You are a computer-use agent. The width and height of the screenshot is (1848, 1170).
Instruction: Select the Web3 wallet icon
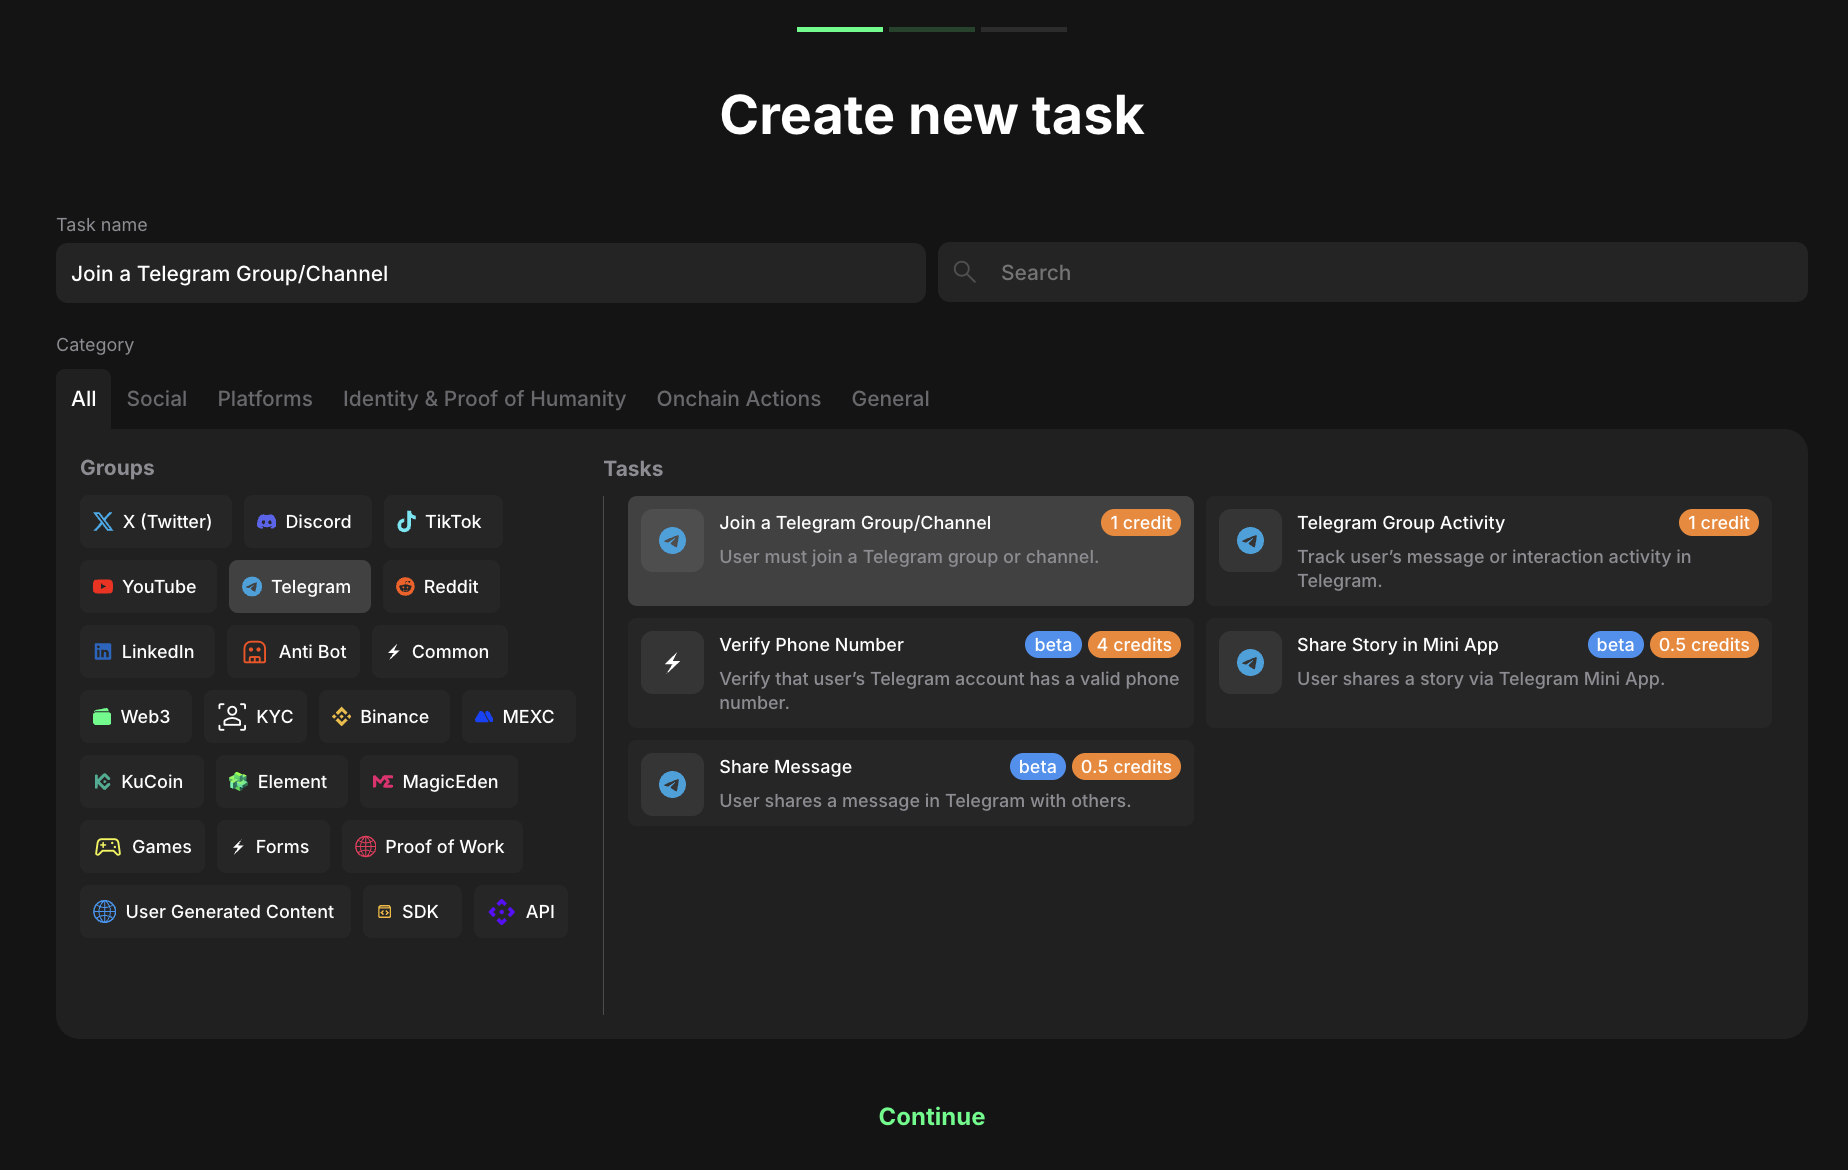pos(102,717)
